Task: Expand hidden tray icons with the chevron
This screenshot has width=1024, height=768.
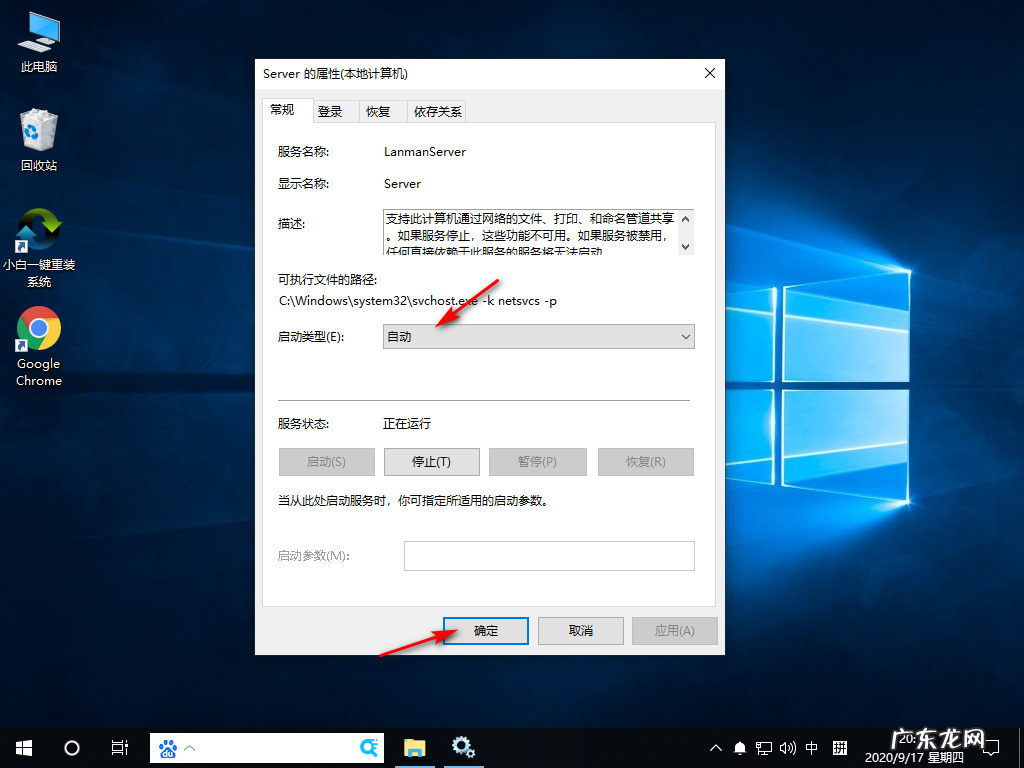Action: click(716, 747)
